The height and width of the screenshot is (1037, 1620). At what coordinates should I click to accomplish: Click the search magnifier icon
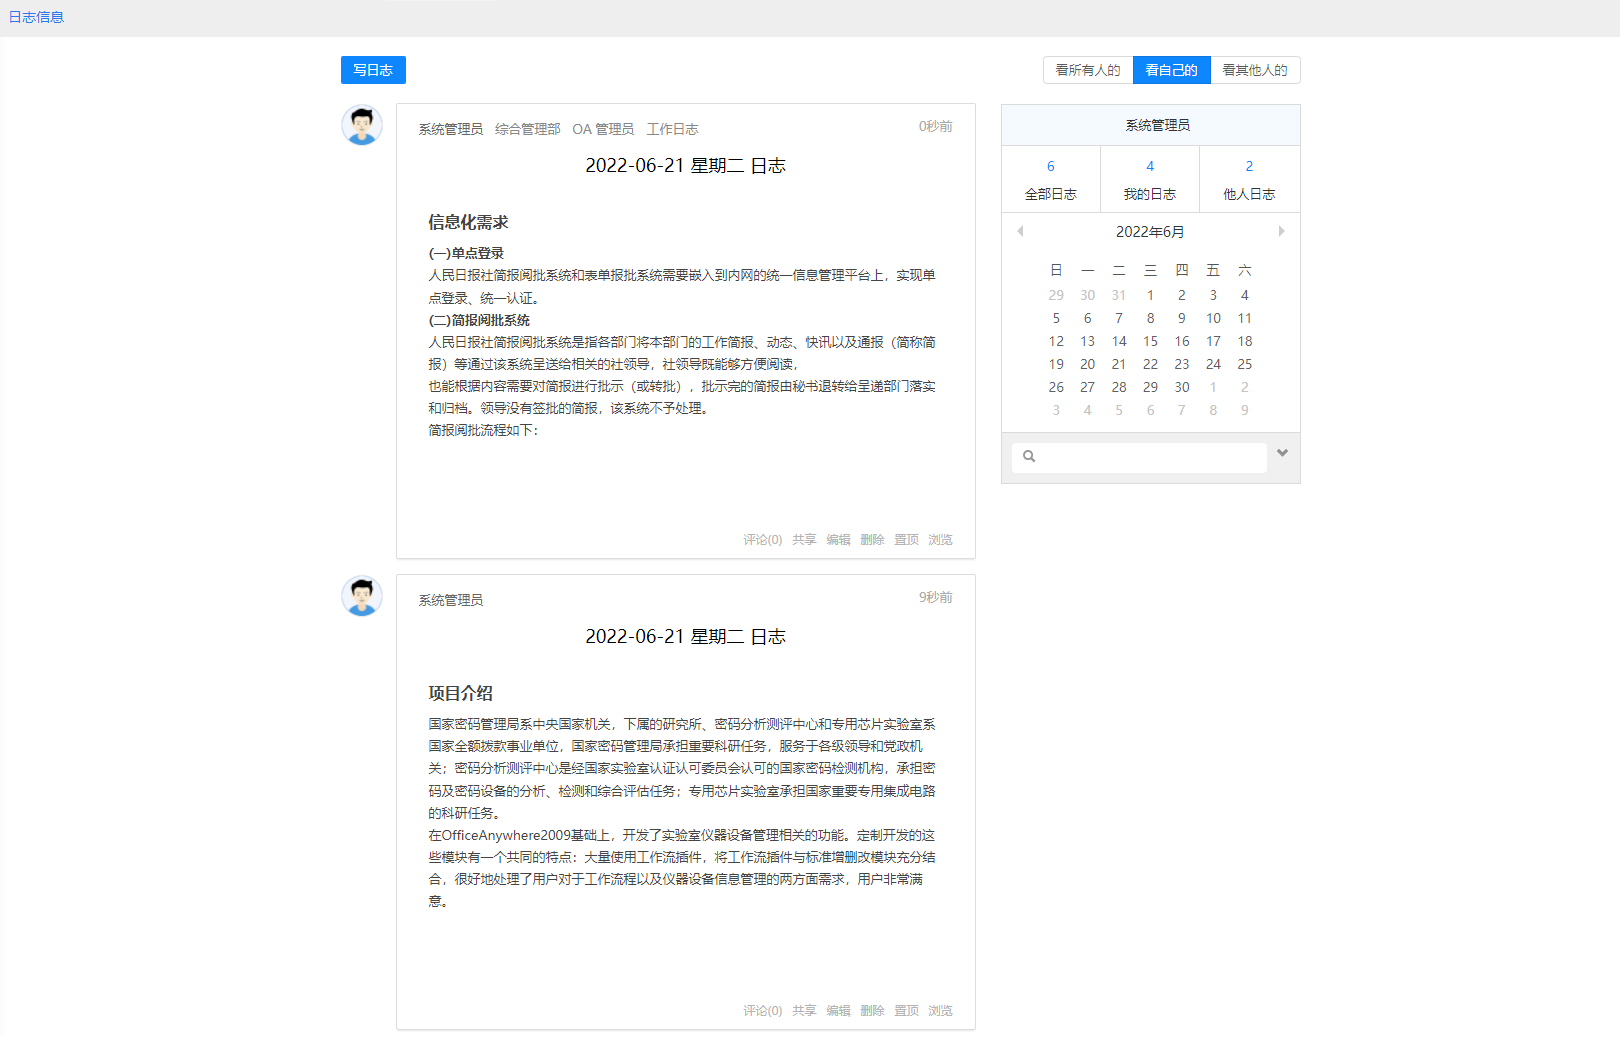(1029, 457)
